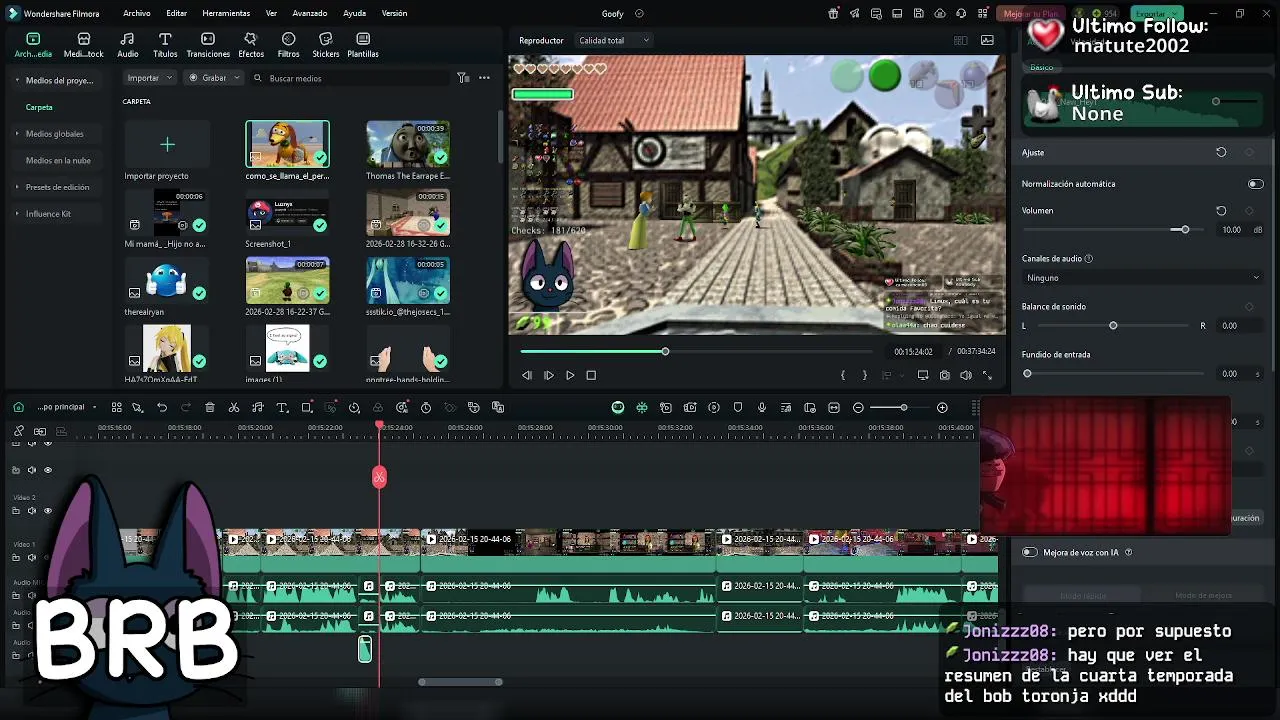
Task: Click the microphone voiceover icon
Action: [x=762, y=407]
